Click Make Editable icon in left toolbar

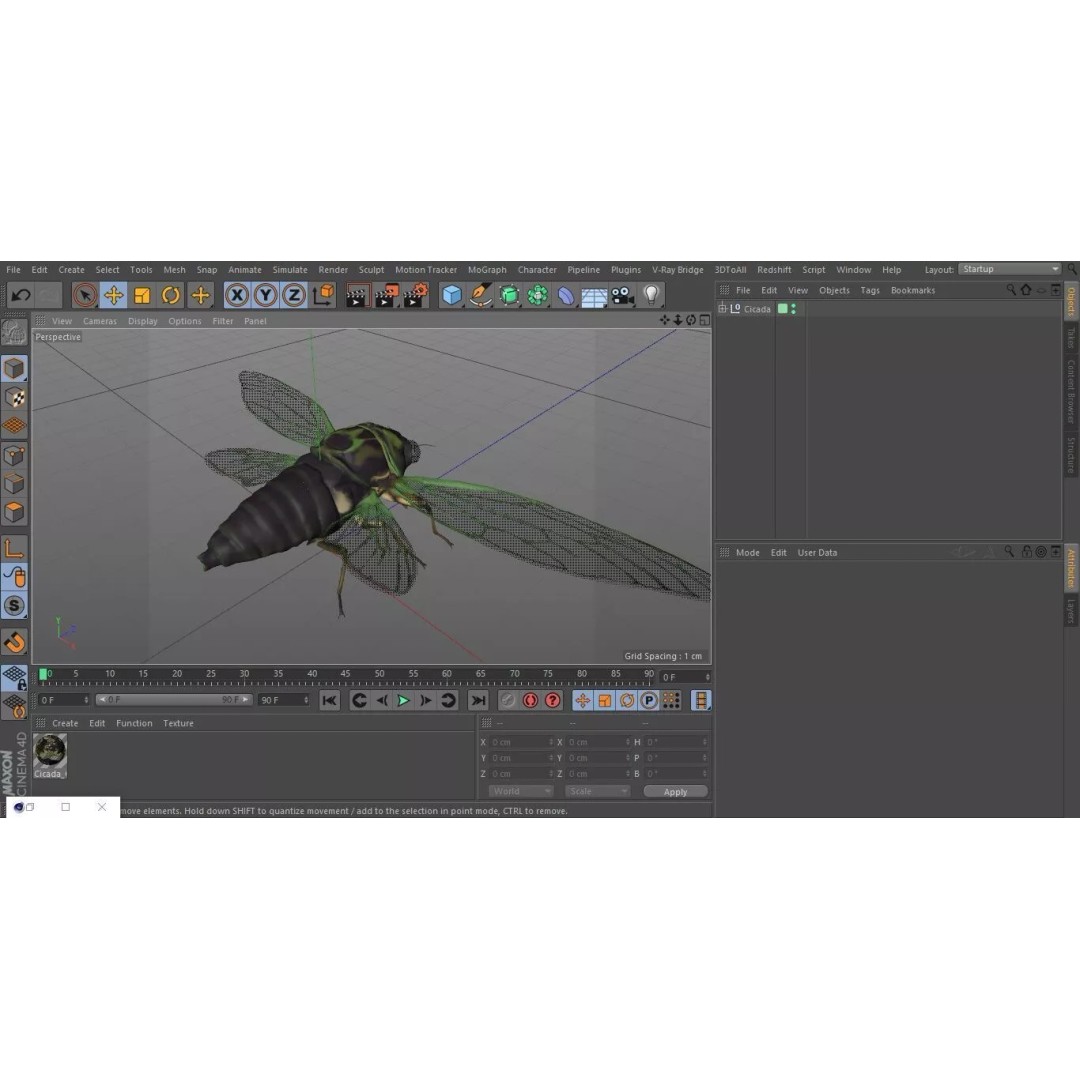point(14,333)
